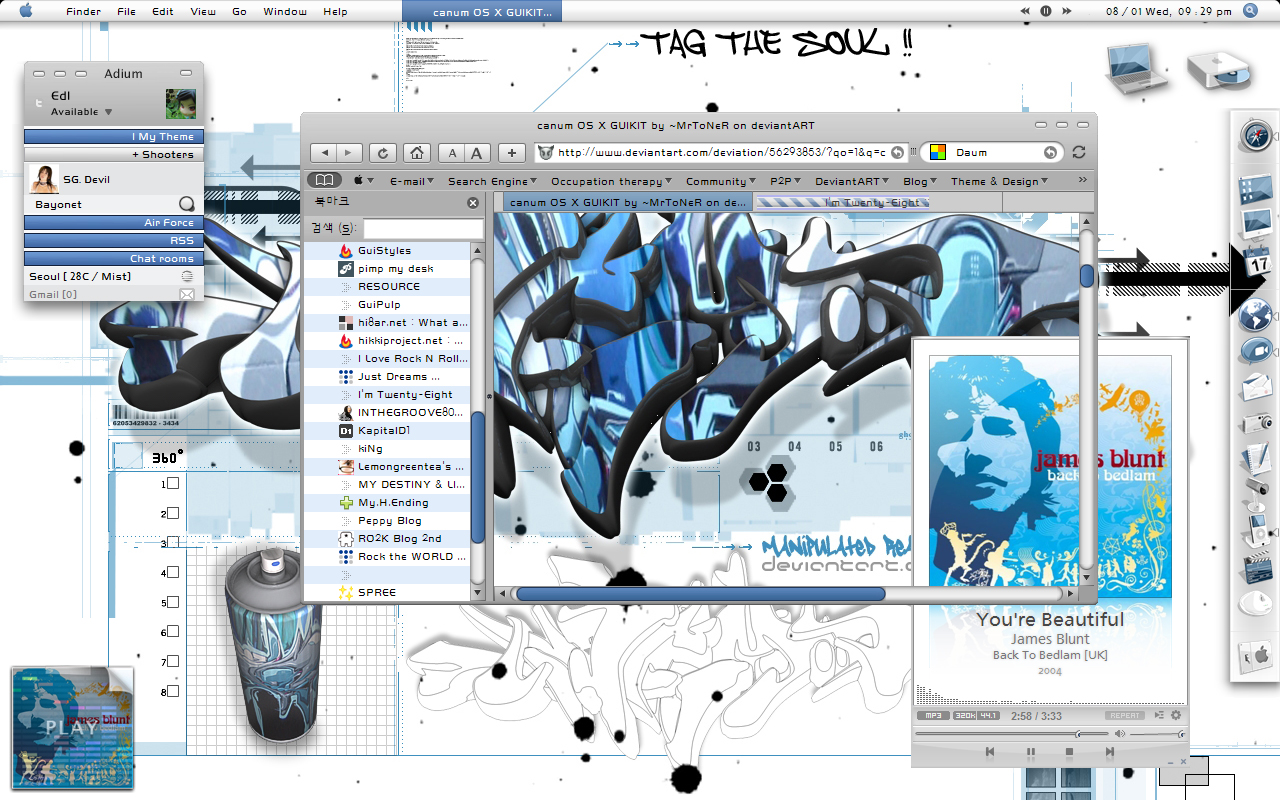Collapse the Shooters group in Adium
Image resolution: width=1280 pixels, height=800 pixels.
tap(114, 154)
